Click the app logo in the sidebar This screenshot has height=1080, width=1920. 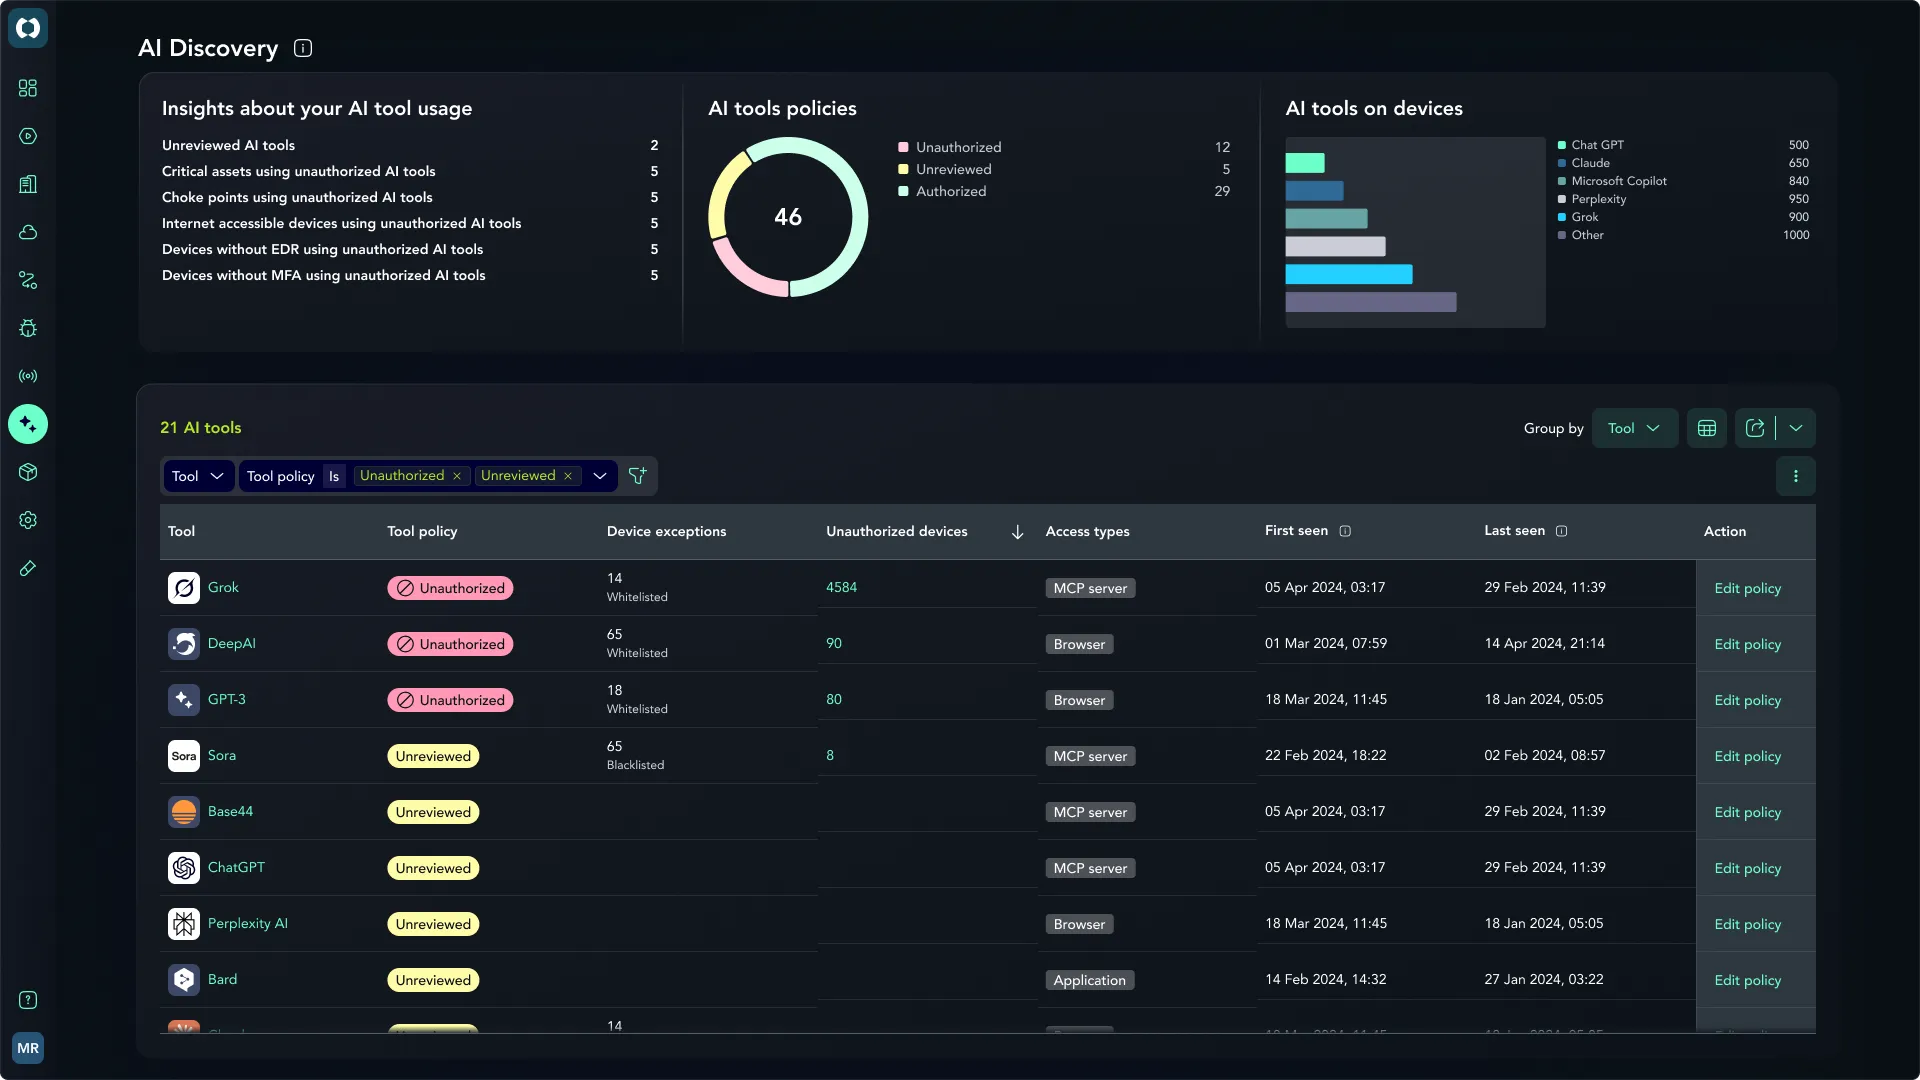28,28
